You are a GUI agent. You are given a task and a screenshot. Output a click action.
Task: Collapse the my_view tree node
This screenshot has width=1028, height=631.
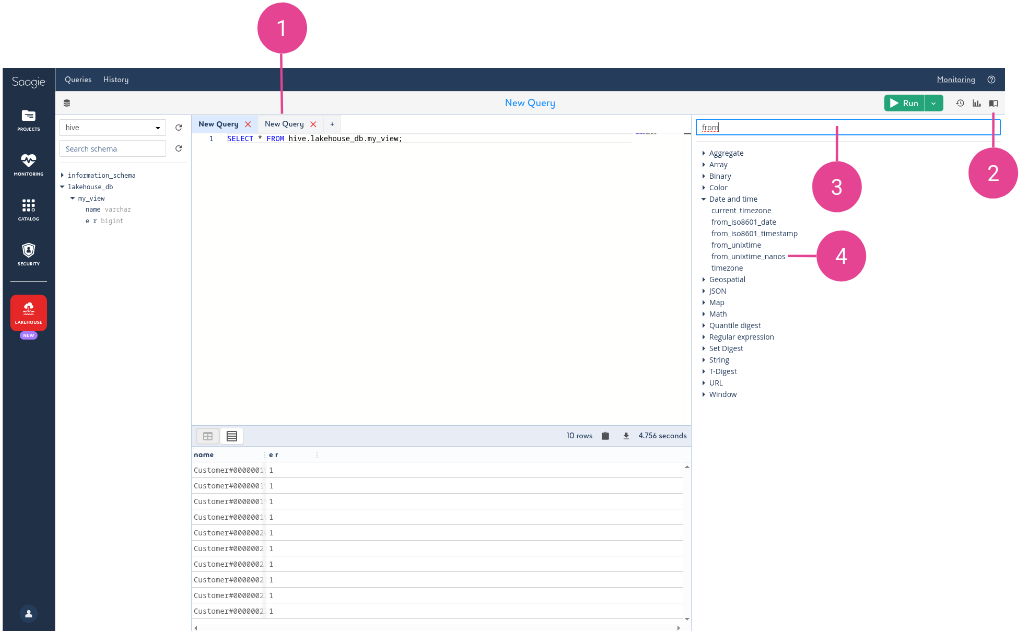72,198
